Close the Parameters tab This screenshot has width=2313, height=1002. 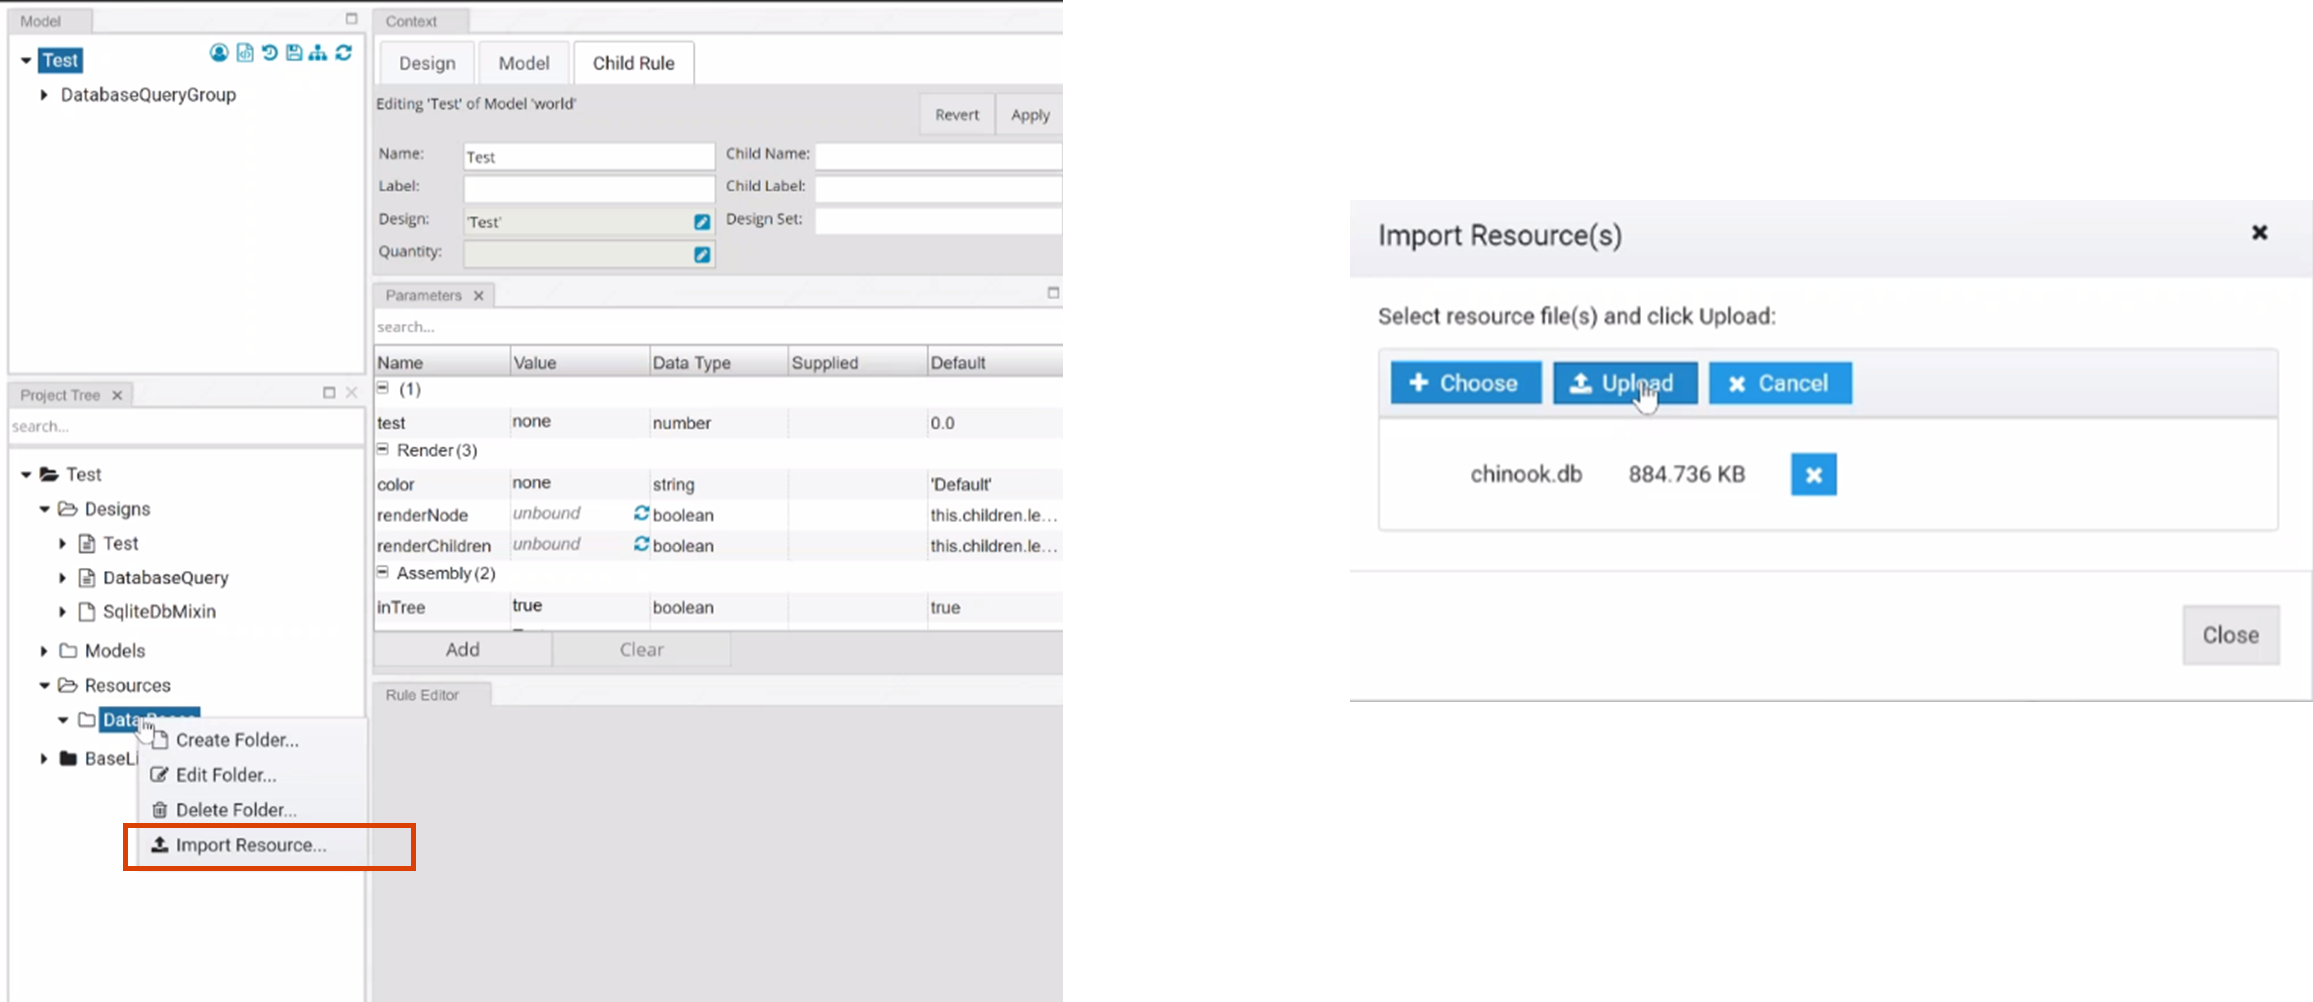point(478,295)
